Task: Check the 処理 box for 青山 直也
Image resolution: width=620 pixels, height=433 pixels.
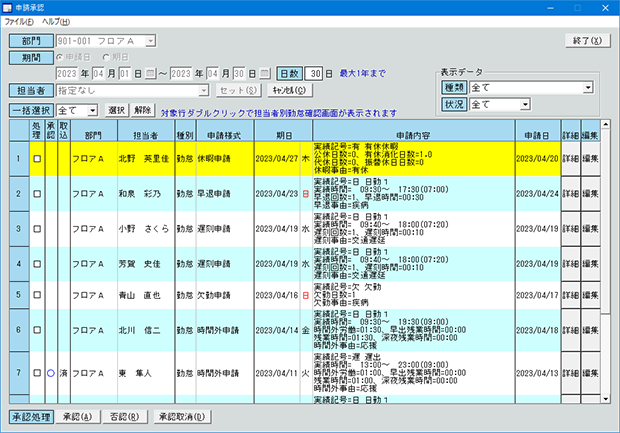Action: 37,295
